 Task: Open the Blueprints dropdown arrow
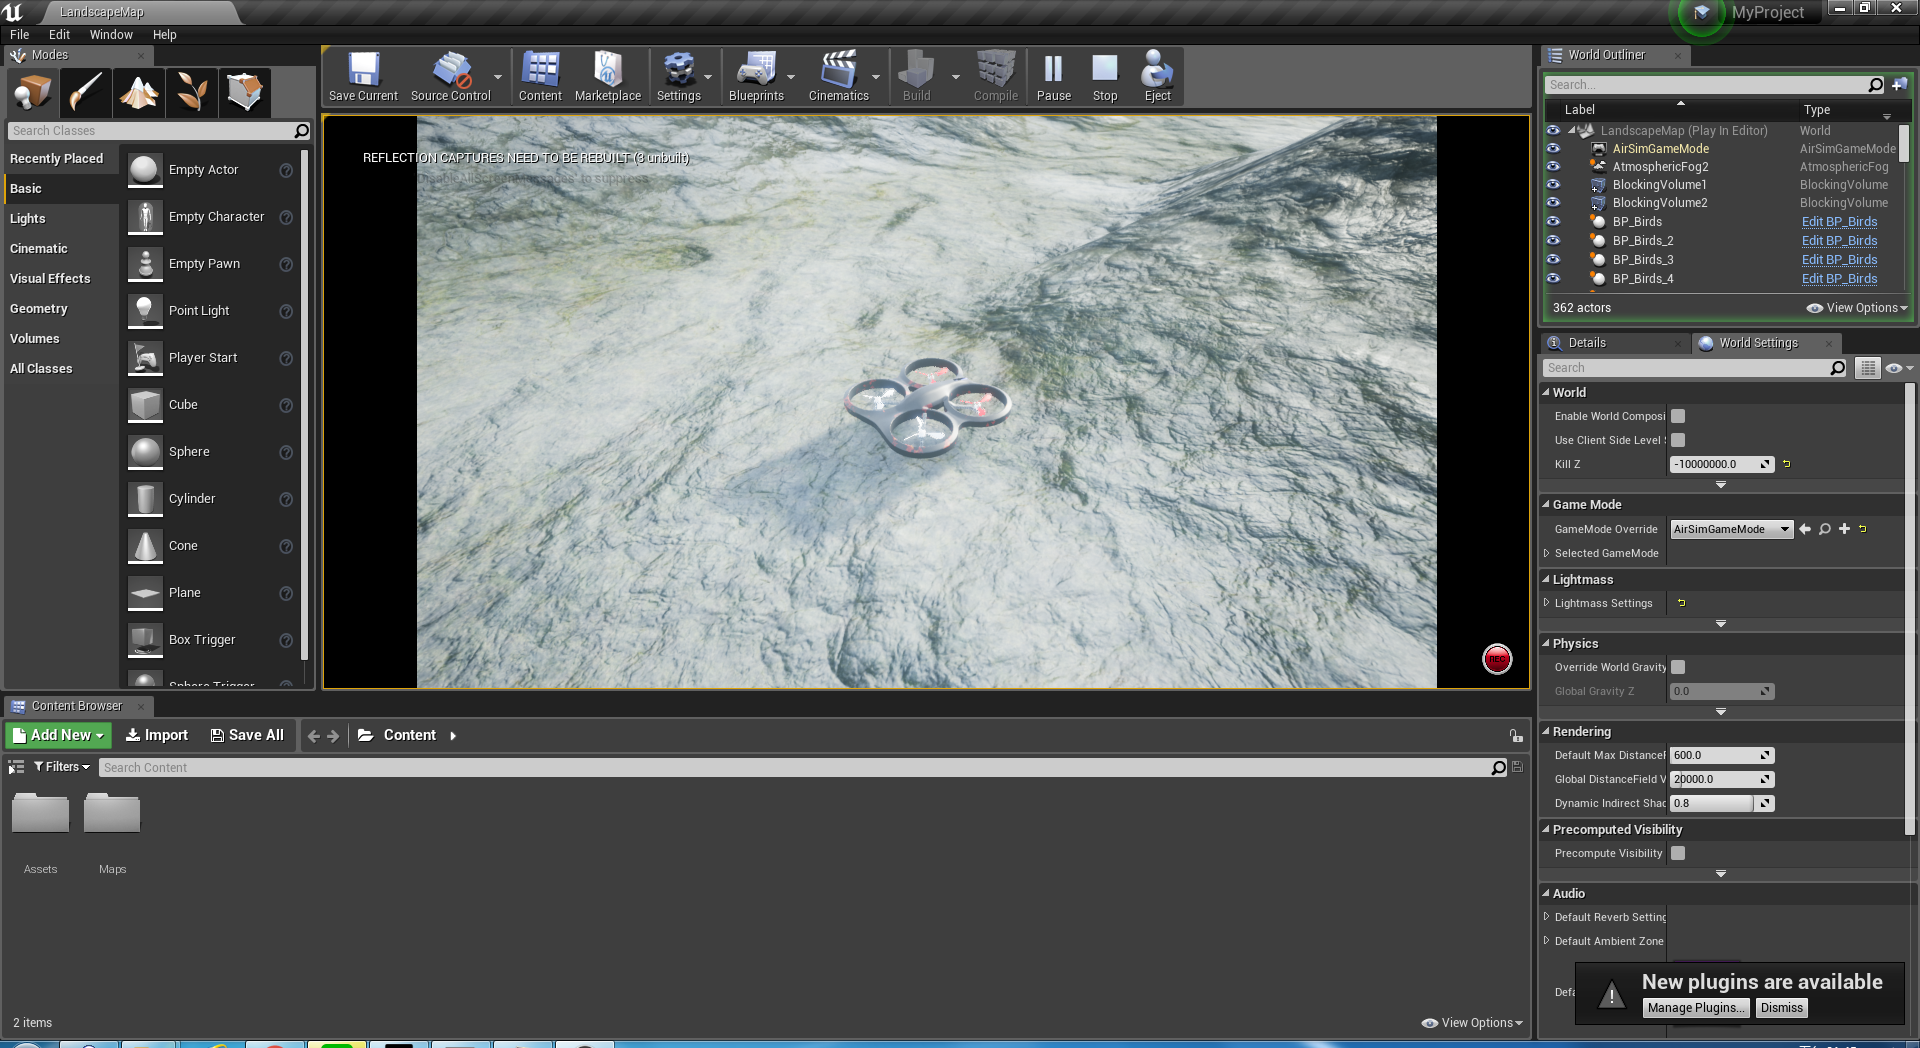coord(791,77)
